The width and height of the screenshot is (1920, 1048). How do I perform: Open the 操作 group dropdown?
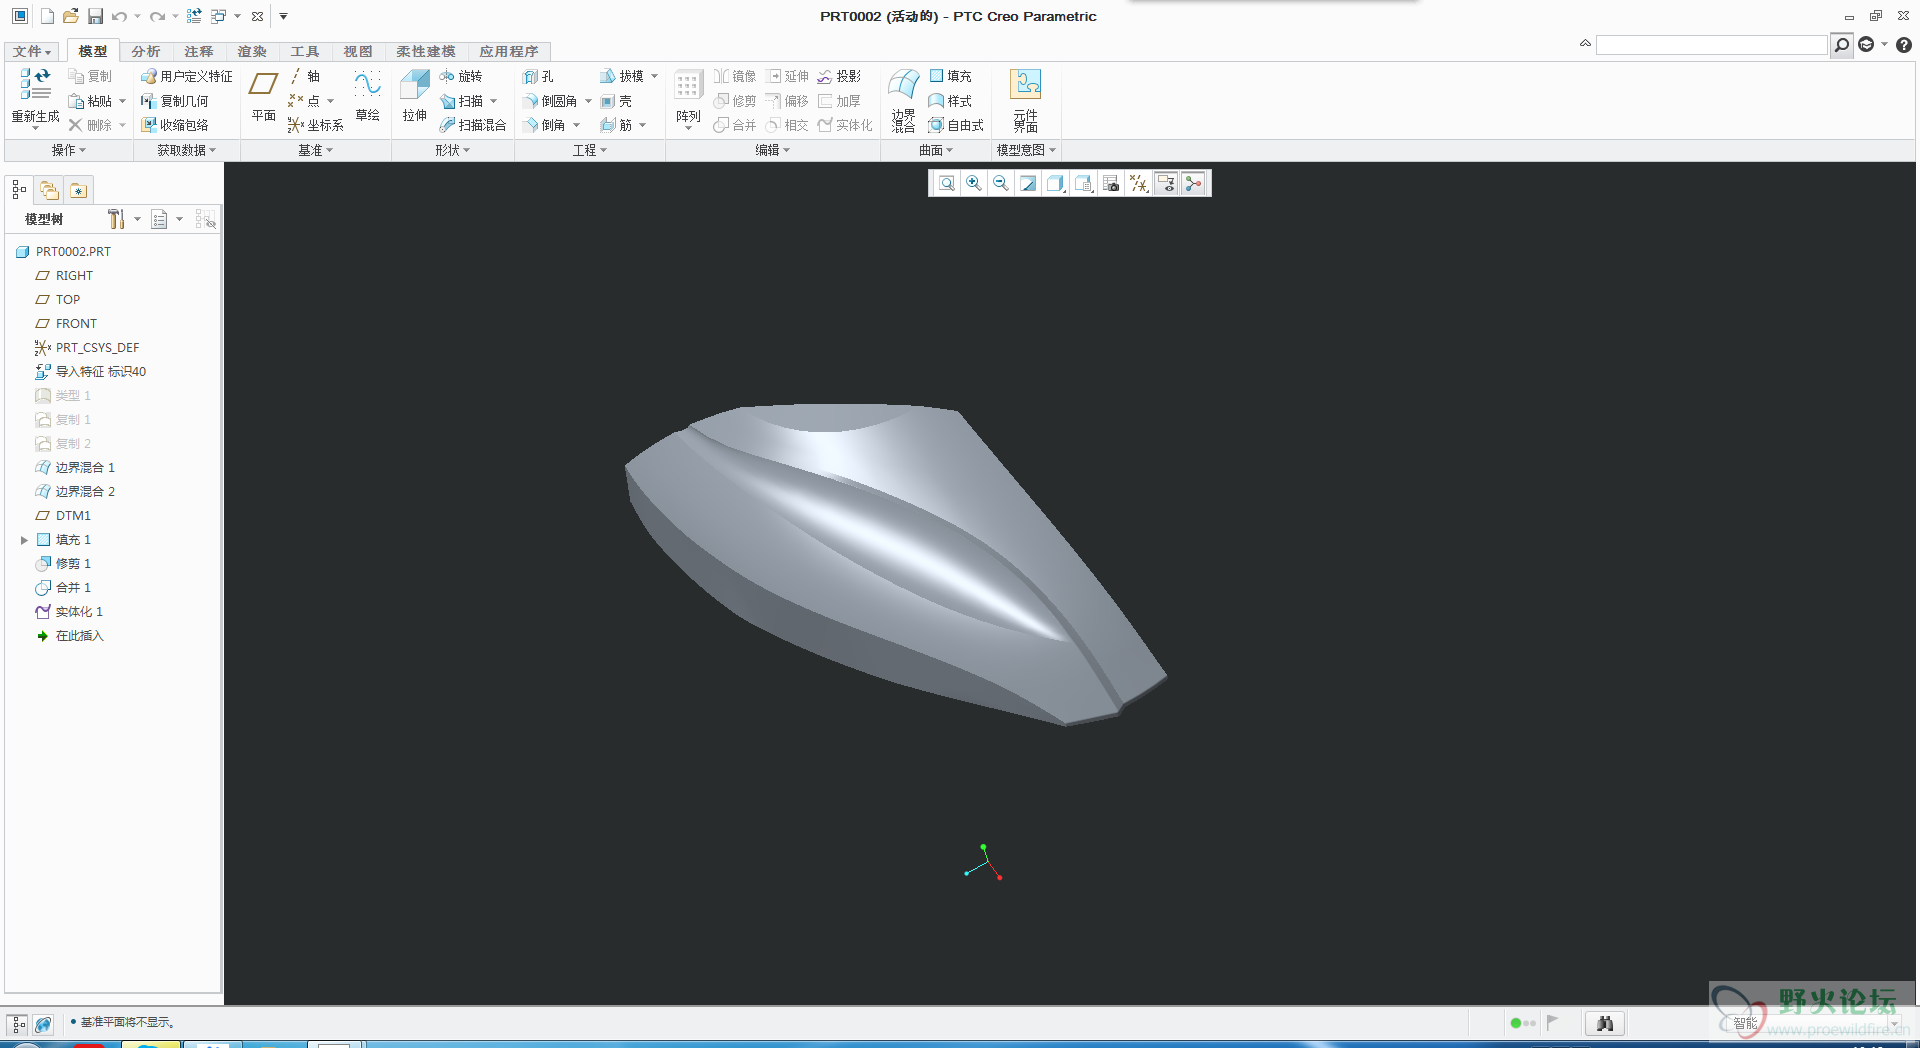point(69,150)
